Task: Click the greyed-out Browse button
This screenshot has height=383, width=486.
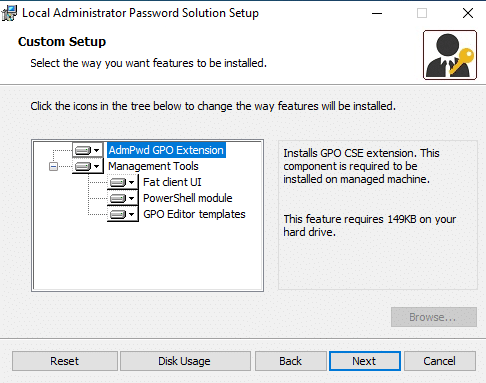Action: (x=434, y=317)
